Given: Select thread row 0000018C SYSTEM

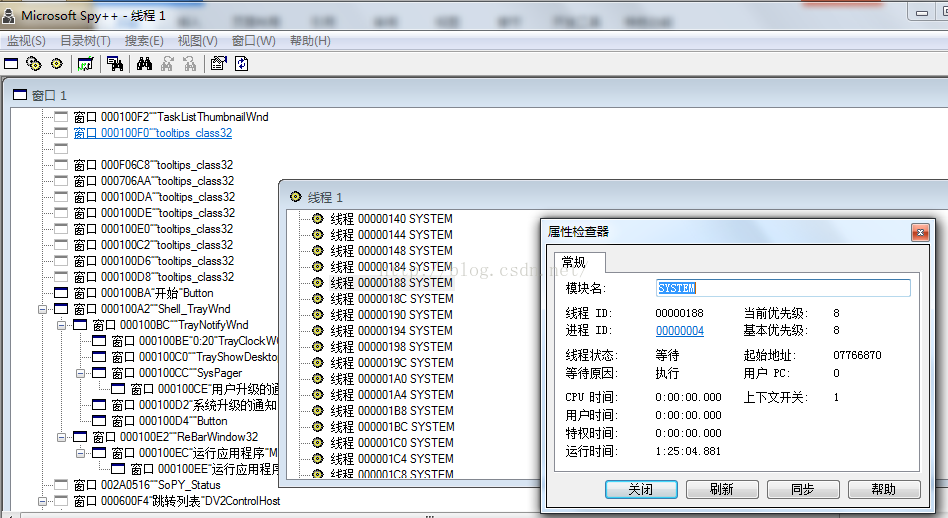Looking at the screenshot, I should point(391,299).
